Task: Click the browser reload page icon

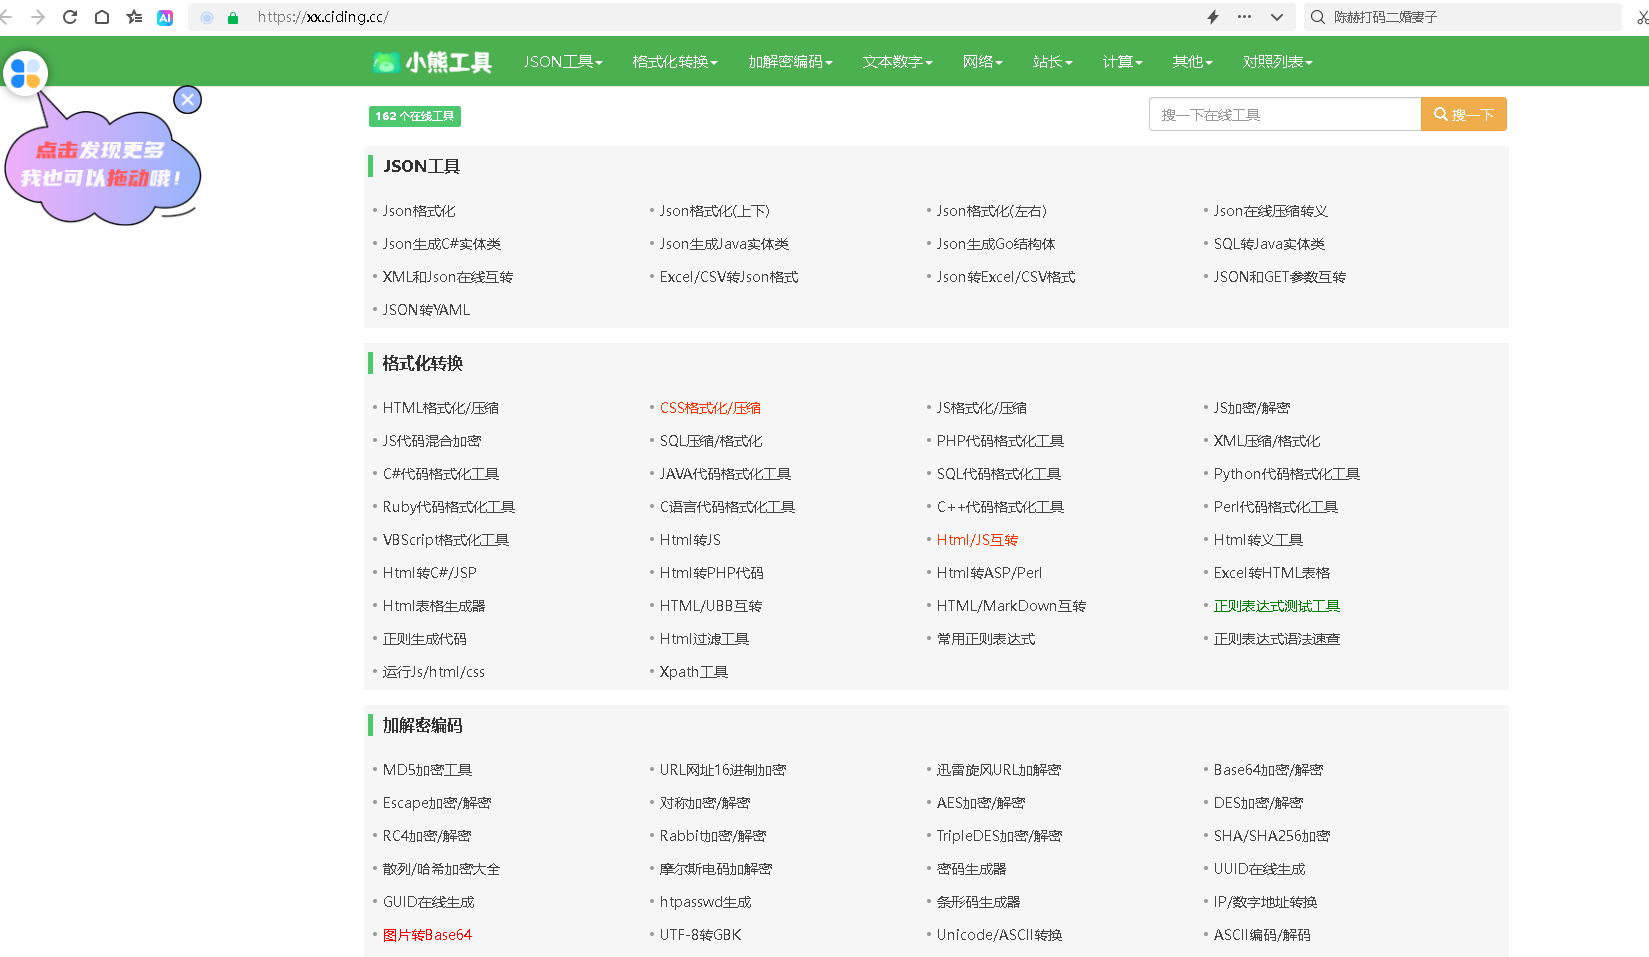Action: click(70, 17)
